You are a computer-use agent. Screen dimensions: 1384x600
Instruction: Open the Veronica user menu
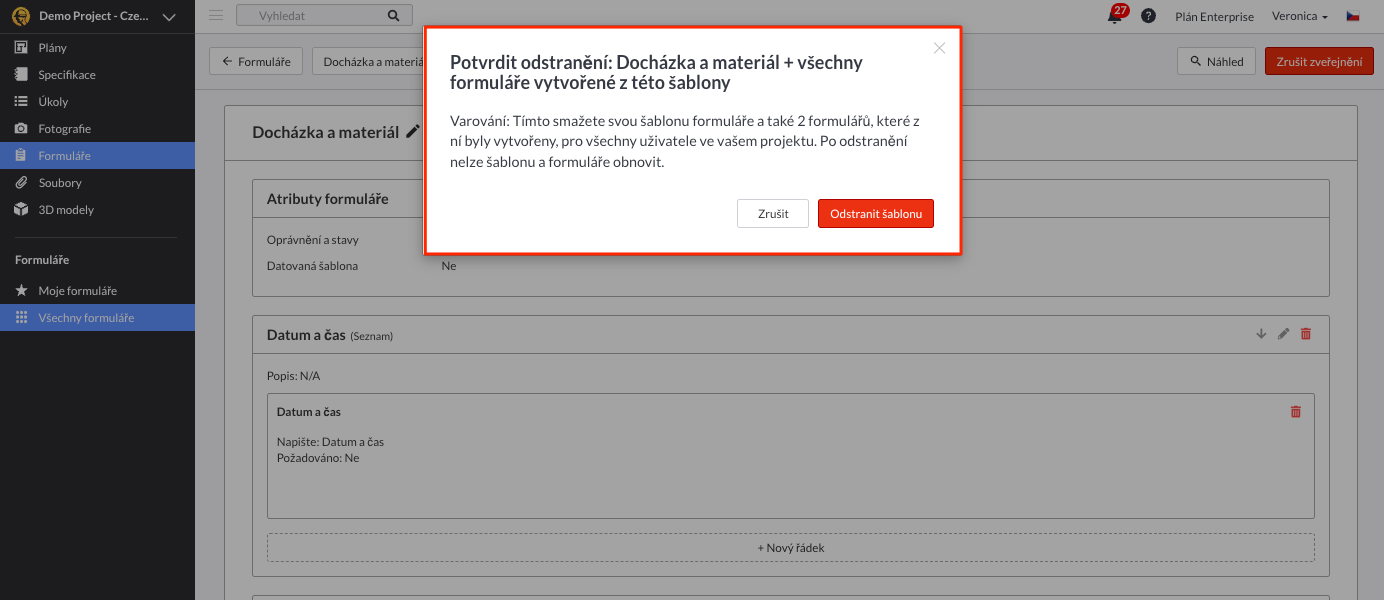(x=1299, y=16)
